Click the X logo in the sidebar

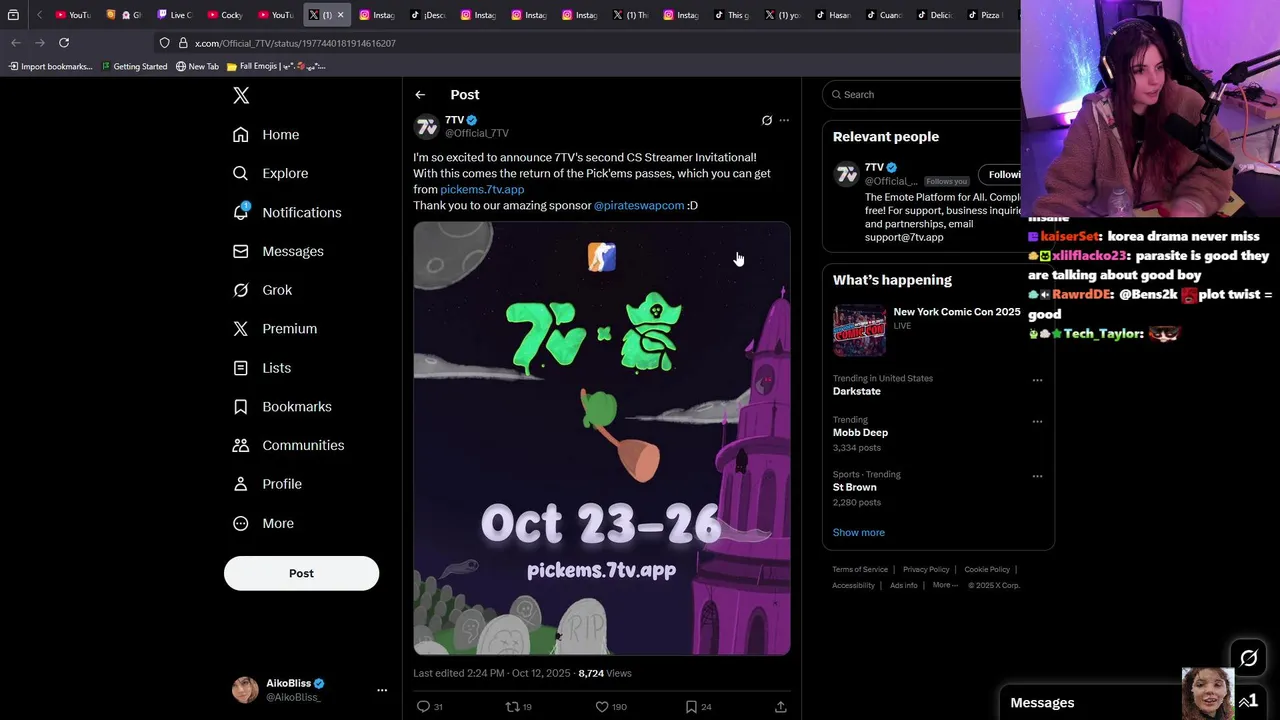(x=241, y=96)
